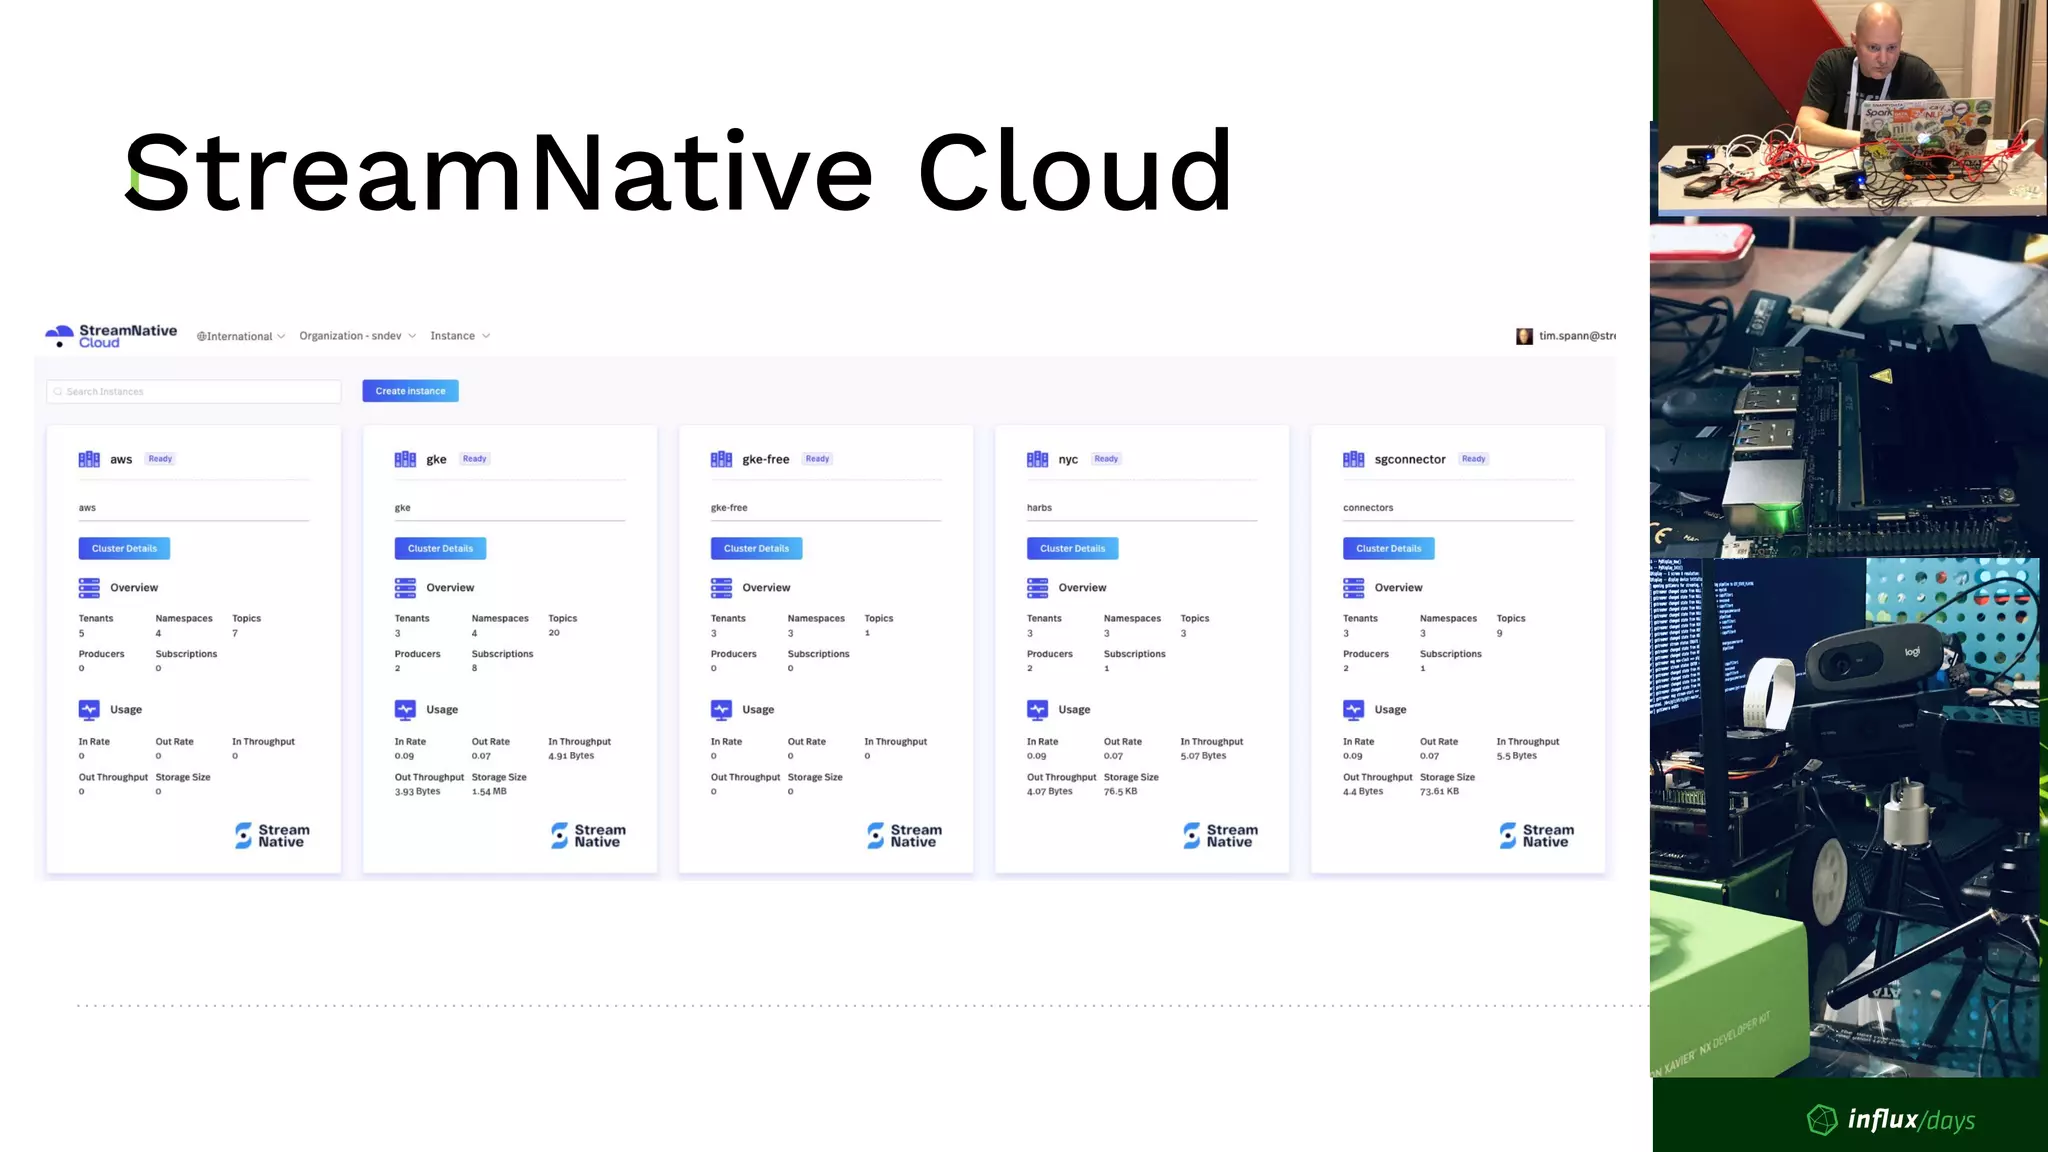The width and height of the screenshot is (2048, 1152).
Task: Open Cluster Details for aws
Action: (x=124, y=548)
